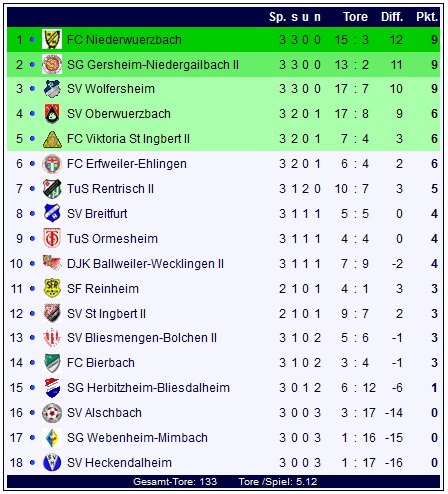Click the FC Bierbach green shield crest

tap(52, 363)
